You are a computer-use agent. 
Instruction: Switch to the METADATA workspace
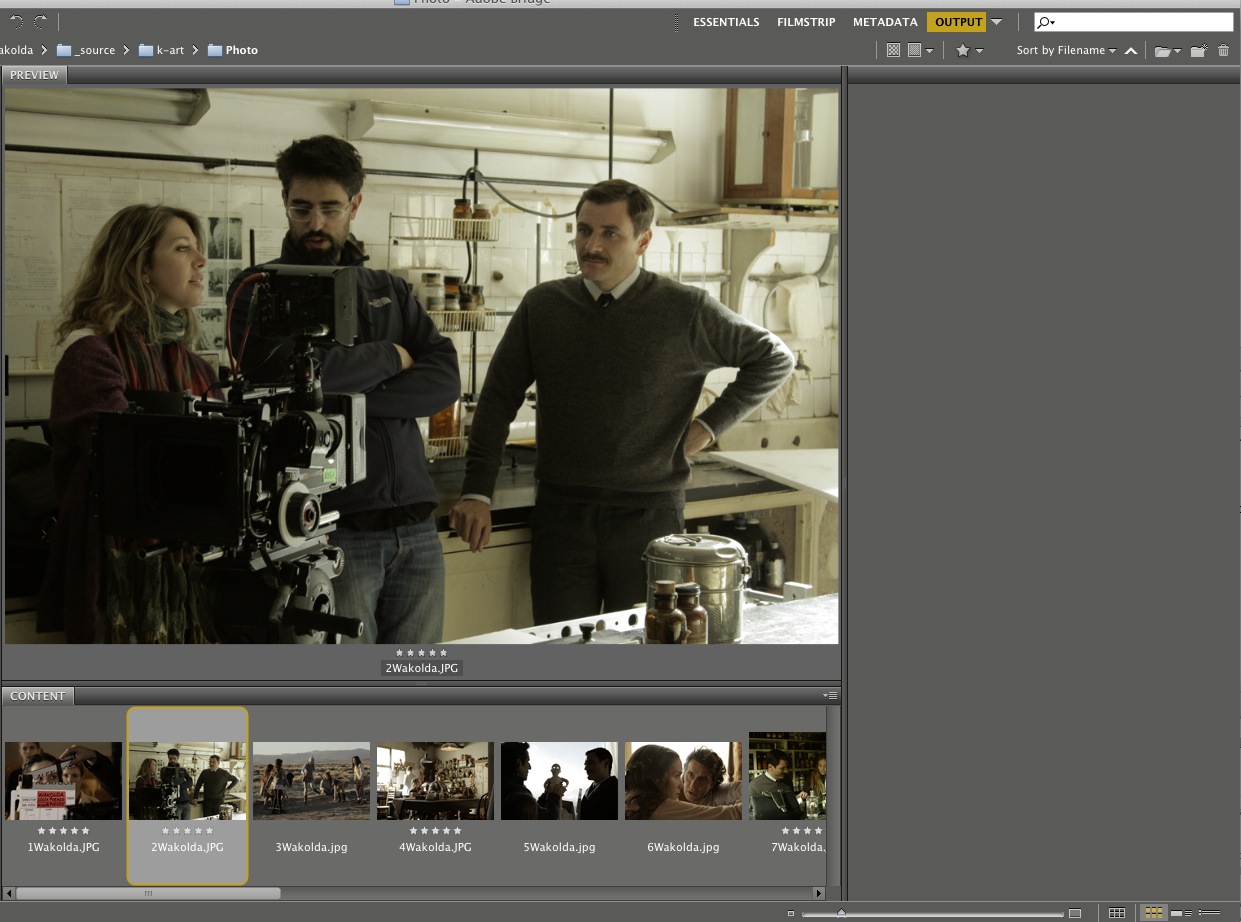[885, 22]
